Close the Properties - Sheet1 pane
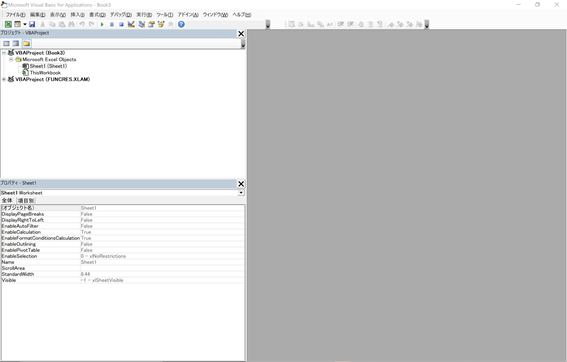Viewport: 567px width, 362px height. 241,184
